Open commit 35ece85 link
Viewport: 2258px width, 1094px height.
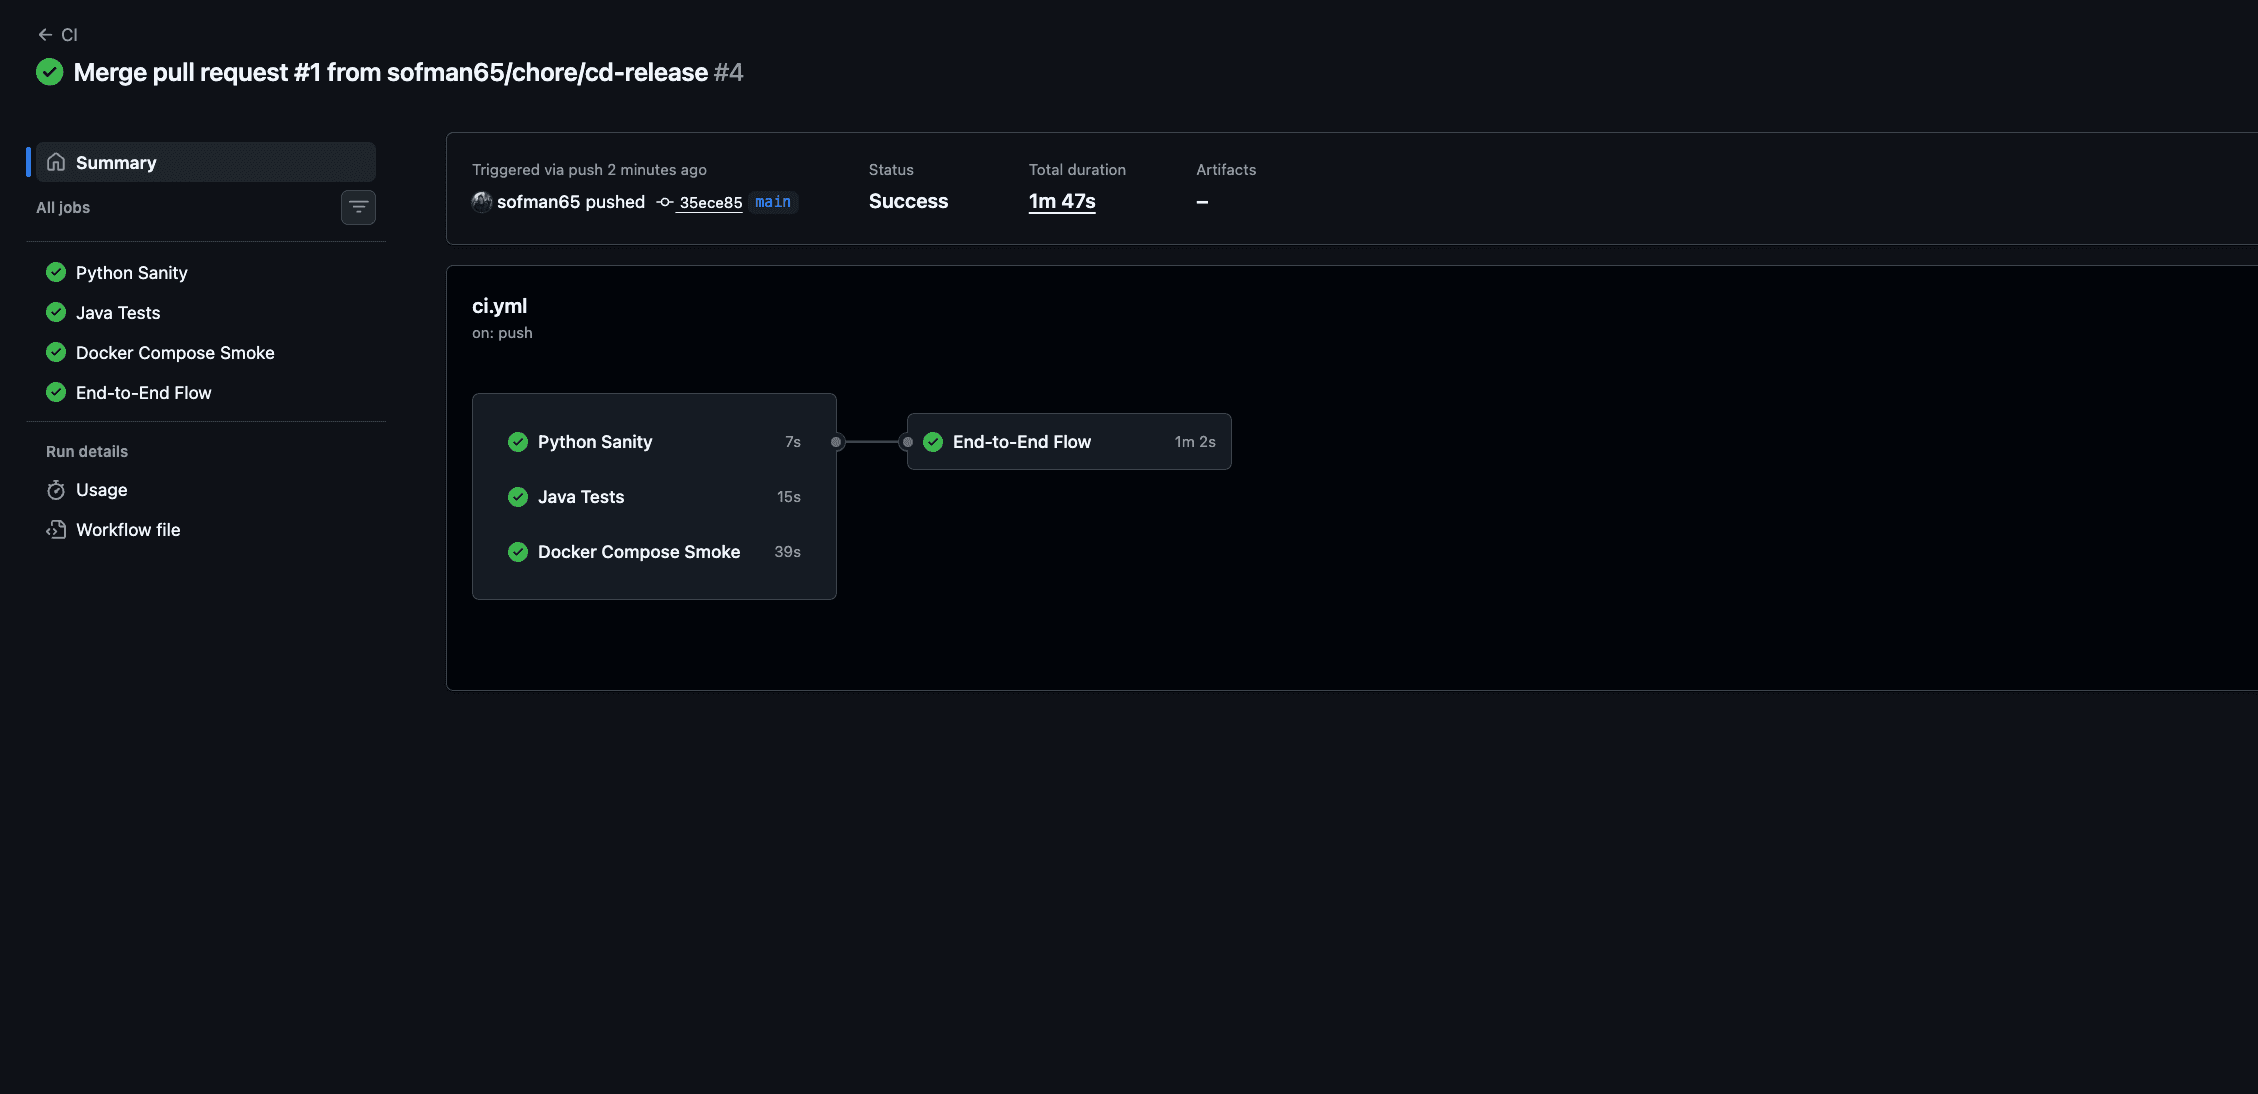(x=710, y=203)
